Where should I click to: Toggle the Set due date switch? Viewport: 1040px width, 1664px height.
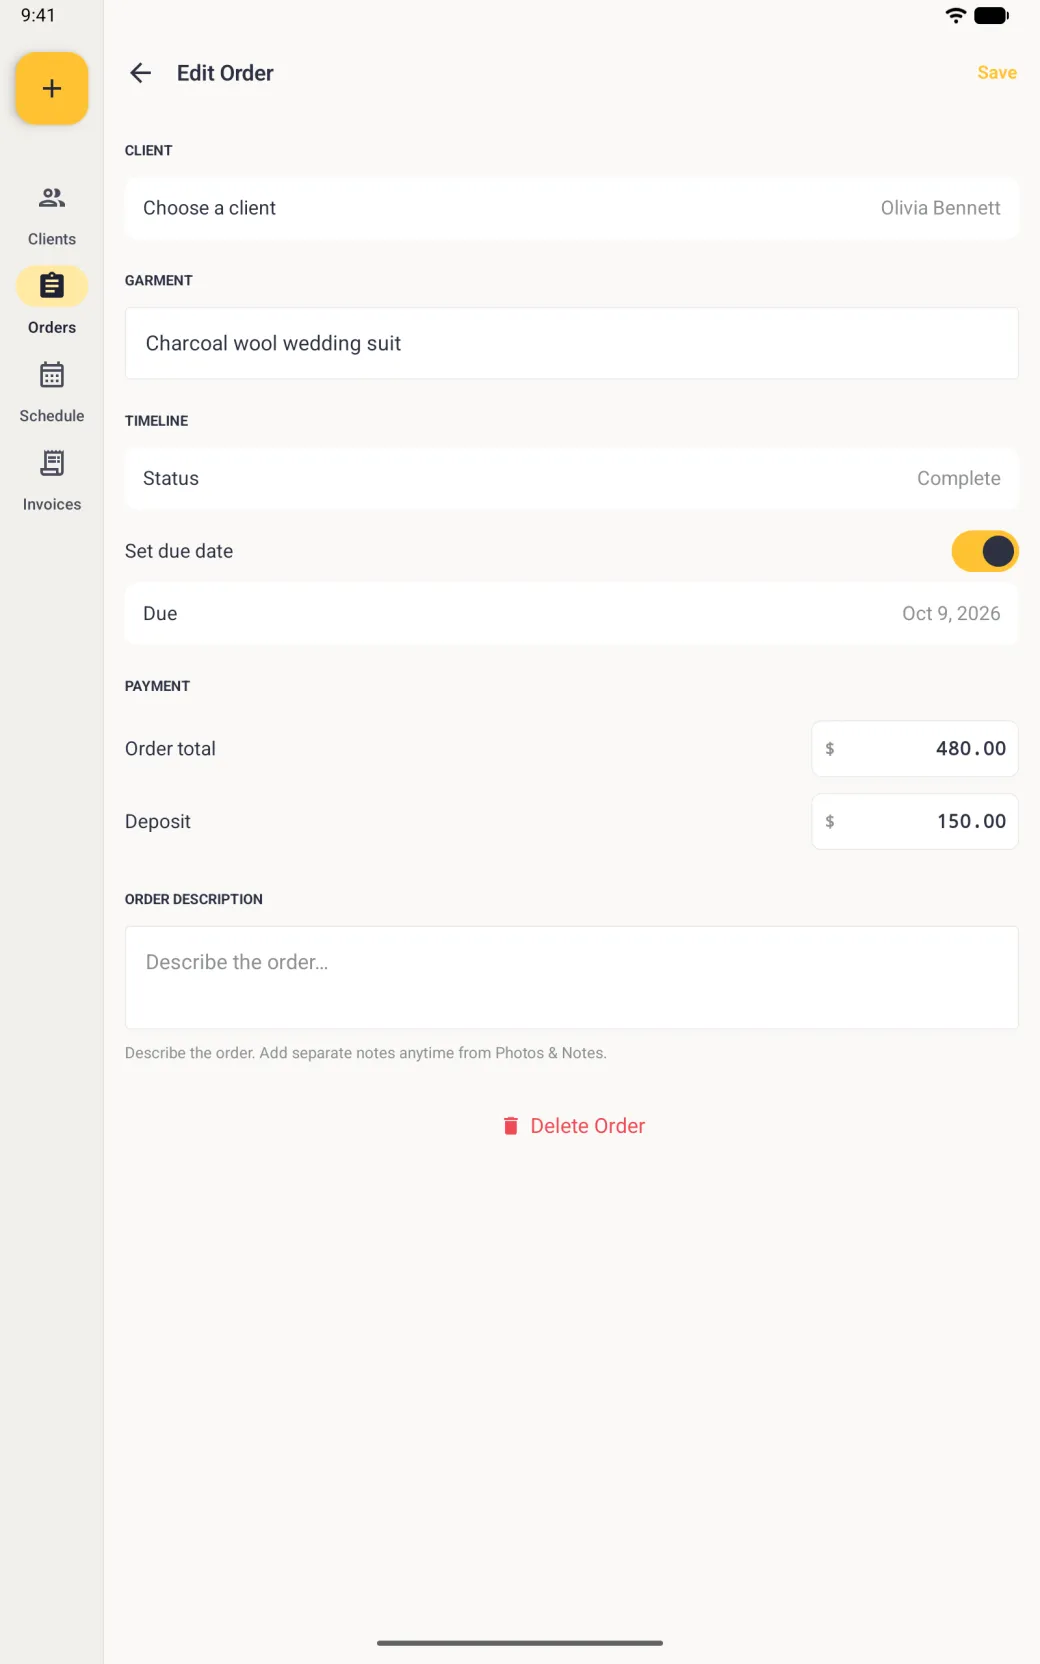(985, 551)
